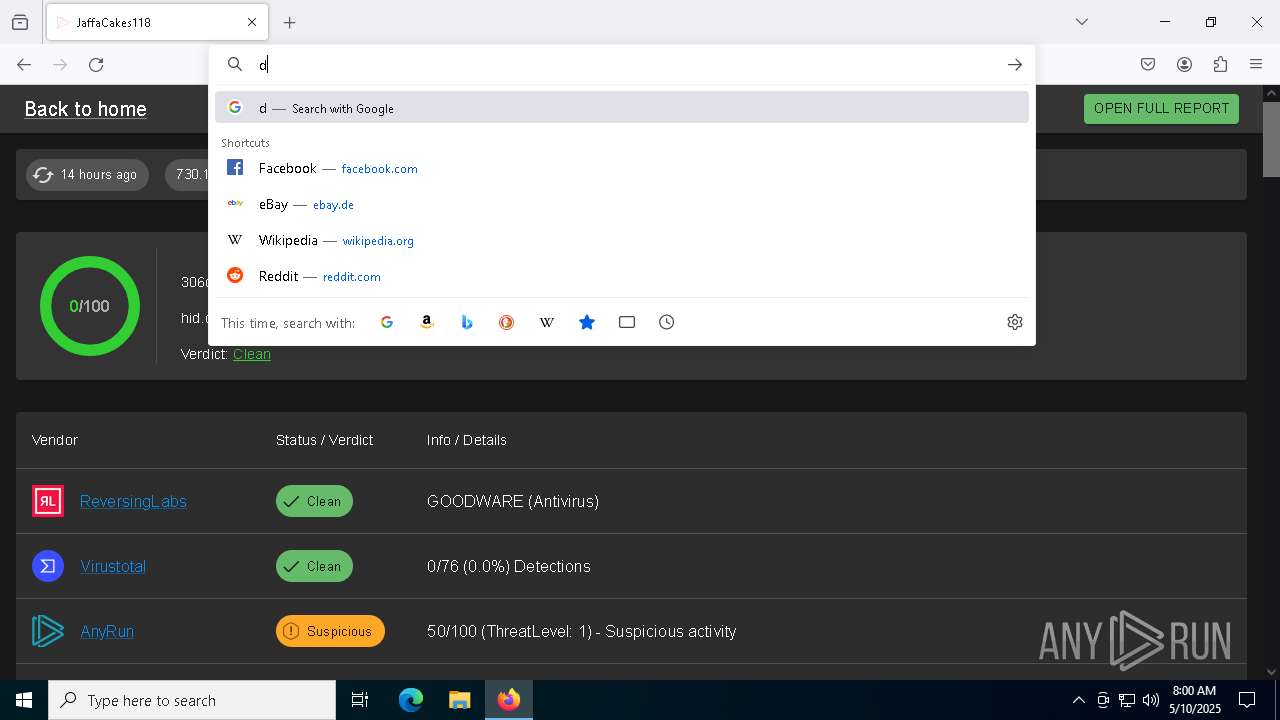The width and height of the screenshot is (1280, 720).
Task: Open Task View in taskbar
Action: [360, 700]
